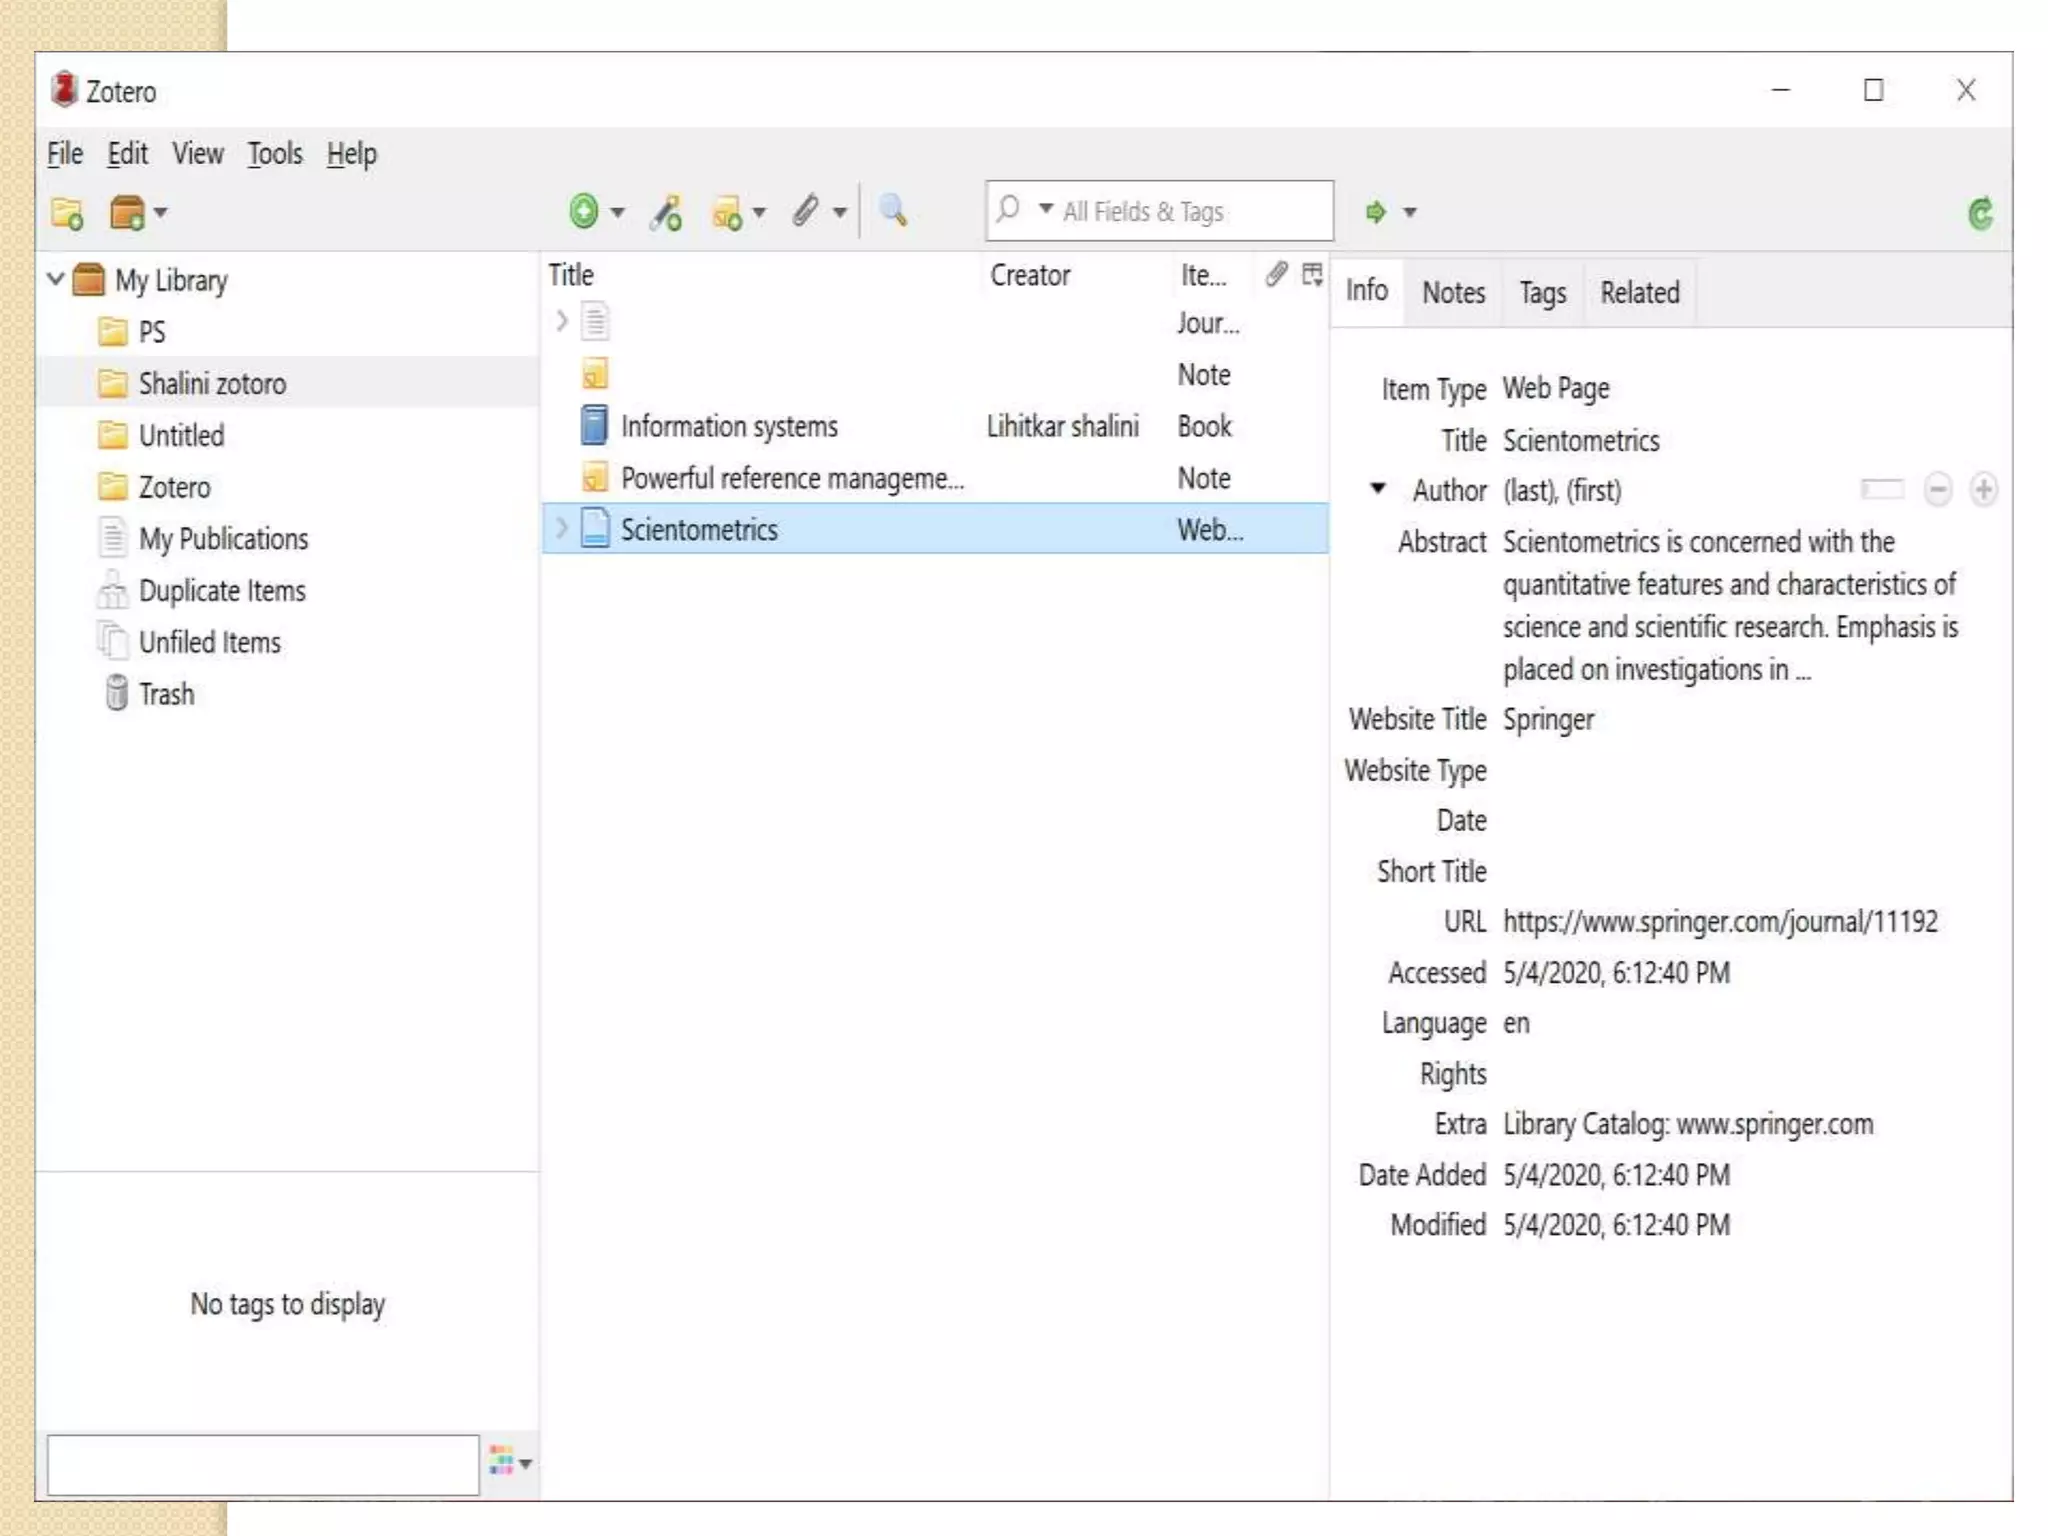Open tag selector colored actions menu
This screenshot has width=2048, height=1536.
pos(509,1463)
